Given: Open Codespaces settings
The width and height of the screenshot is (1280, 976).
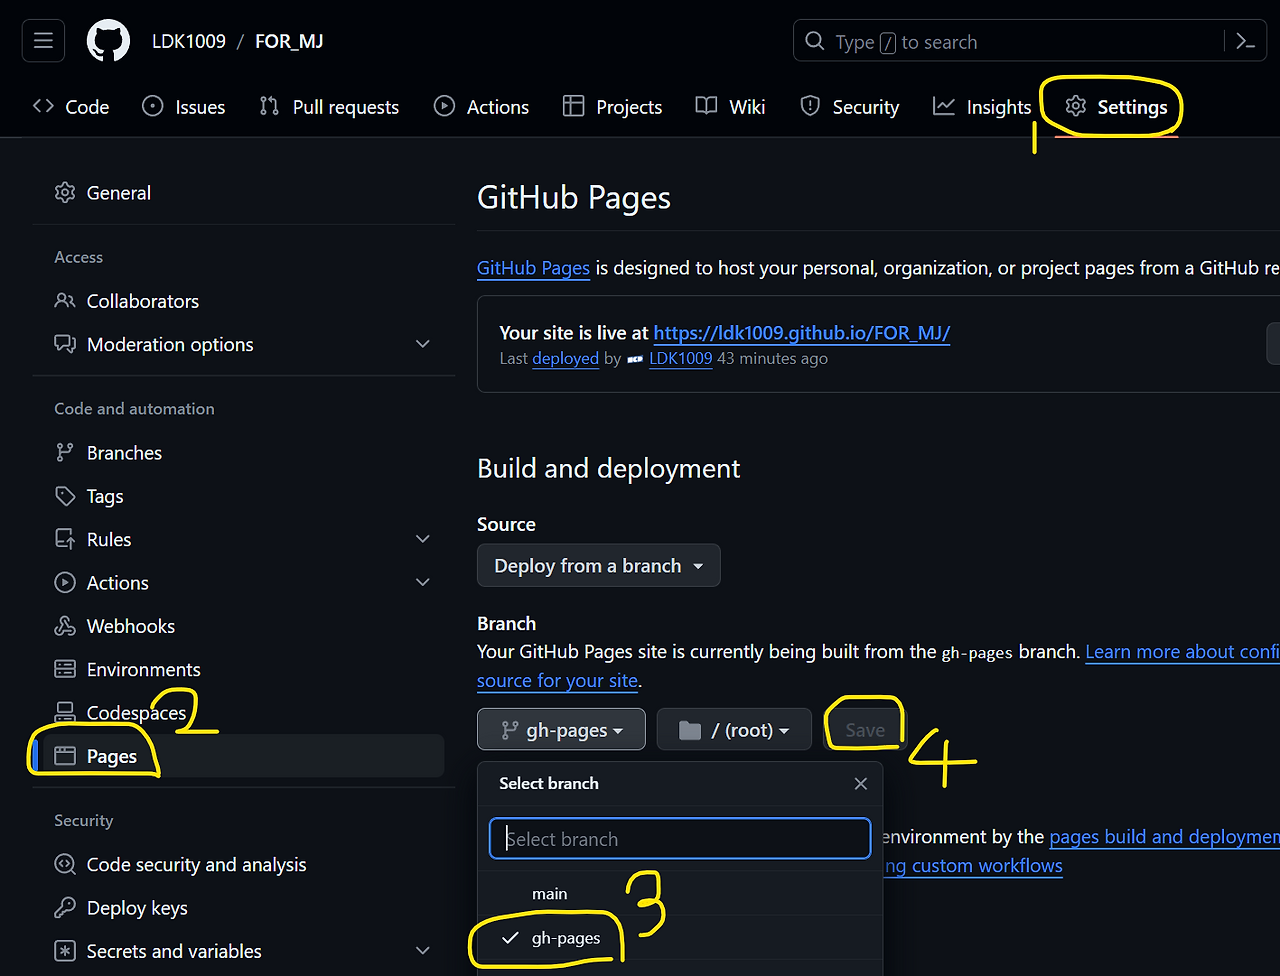Looking at the screenshot, I should (135, 712).
